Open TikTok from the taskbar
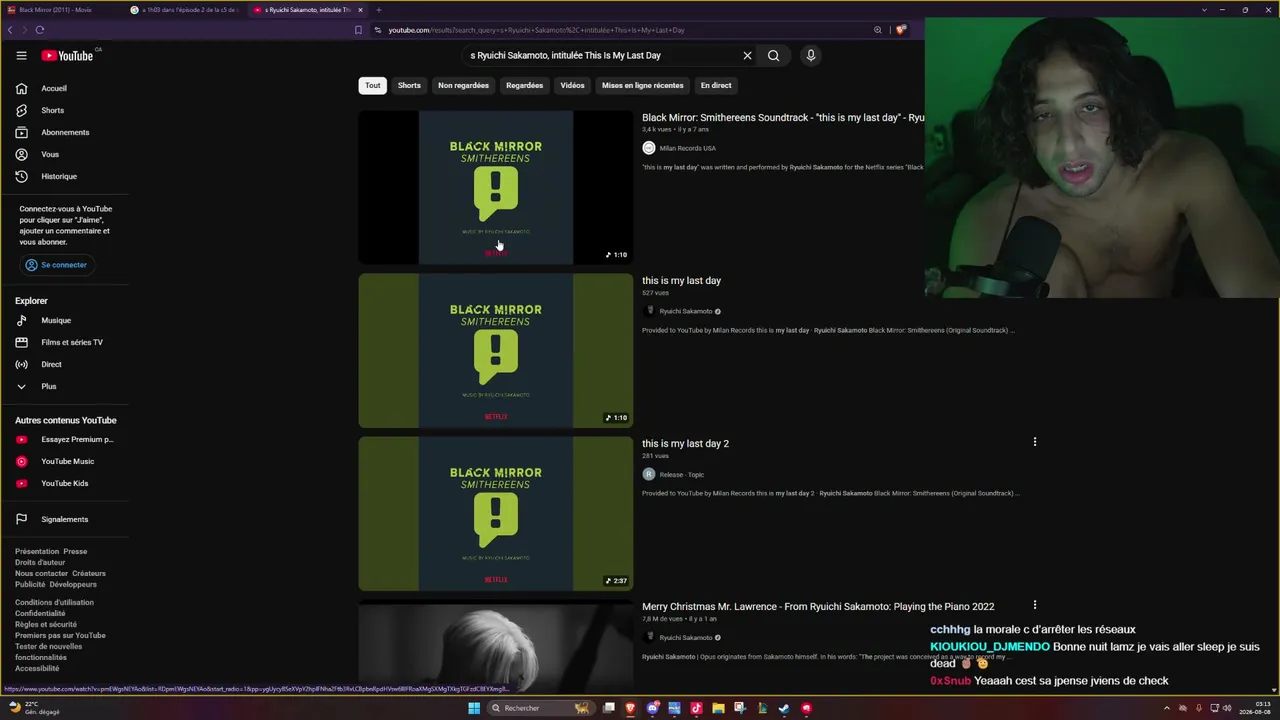1280x720 pixels. [x=696, y=708]
